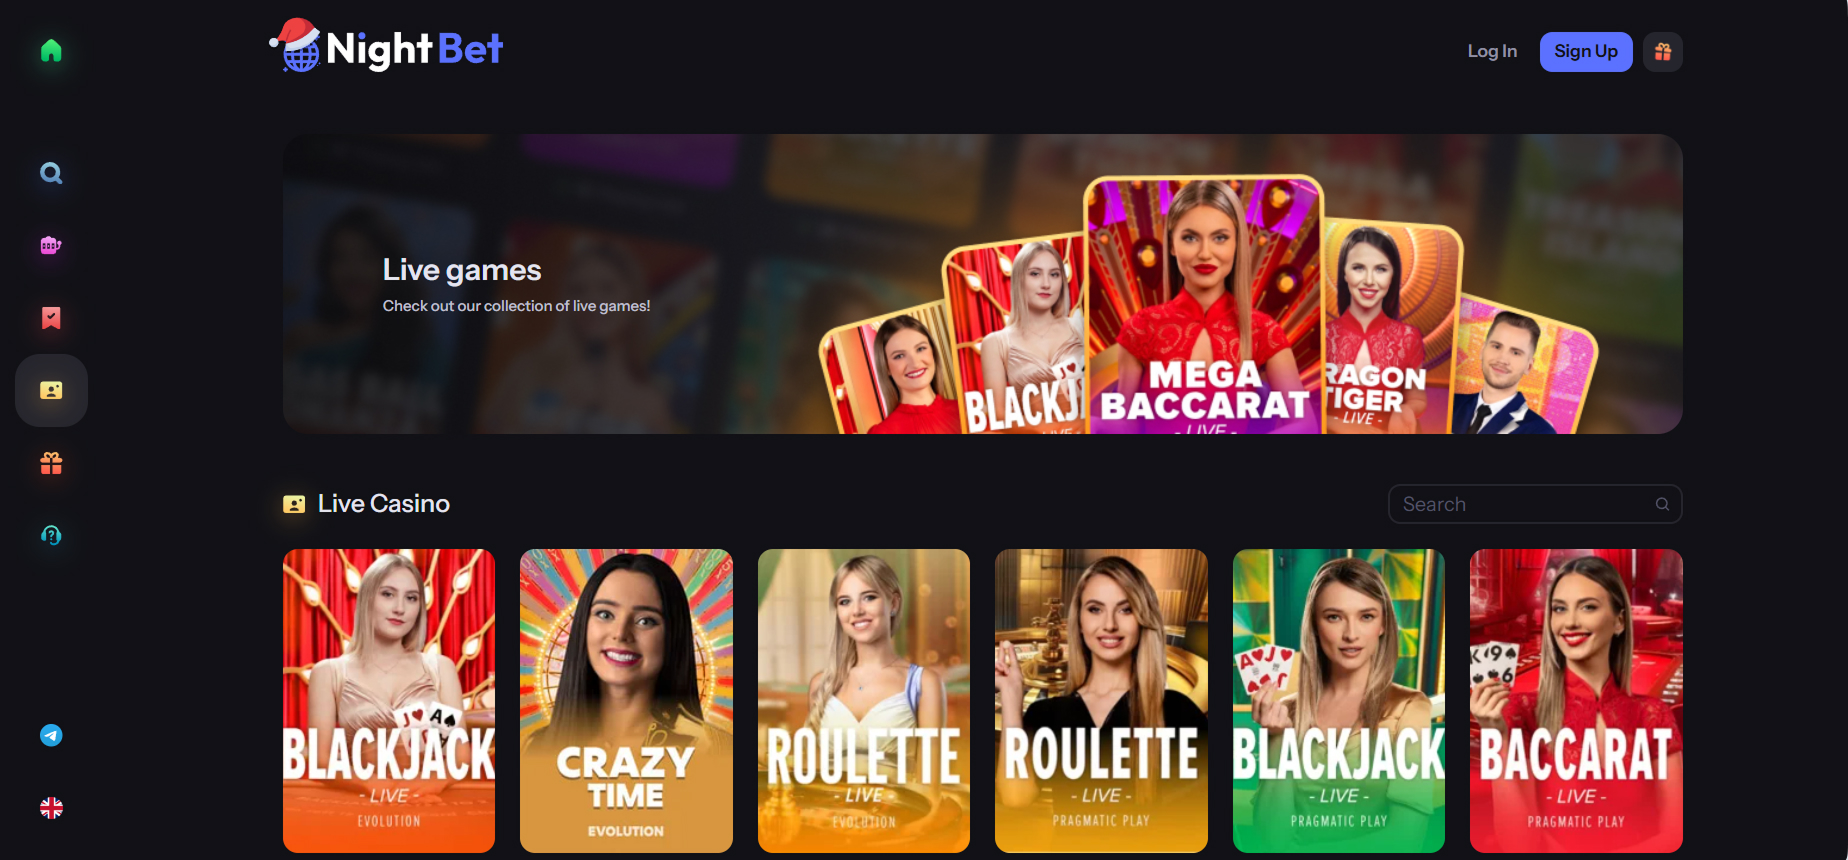Click the Mega Baccarat banner card
Image resolution: width=1848 pixels, height=860 pixels.
click(1204, 305)
